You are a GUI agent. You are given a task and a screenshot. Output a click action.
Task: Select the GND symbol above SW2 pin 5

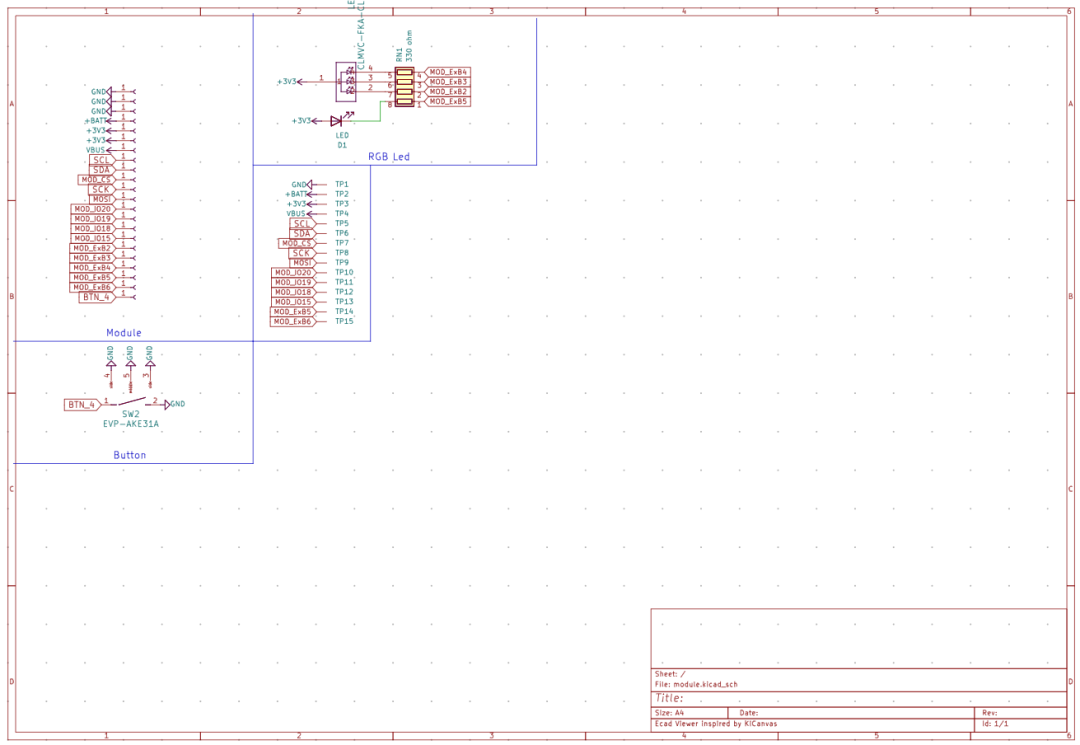130,356
